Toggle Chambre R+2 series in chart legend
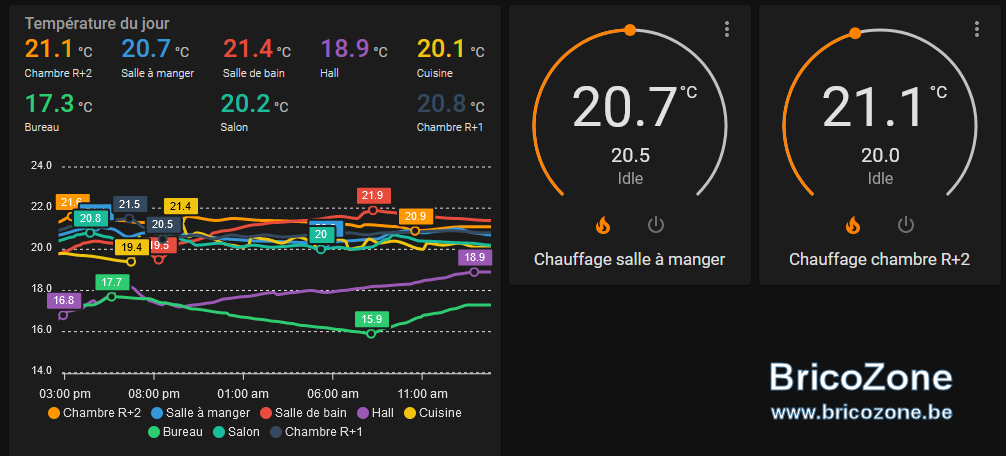 coord(94,413)
